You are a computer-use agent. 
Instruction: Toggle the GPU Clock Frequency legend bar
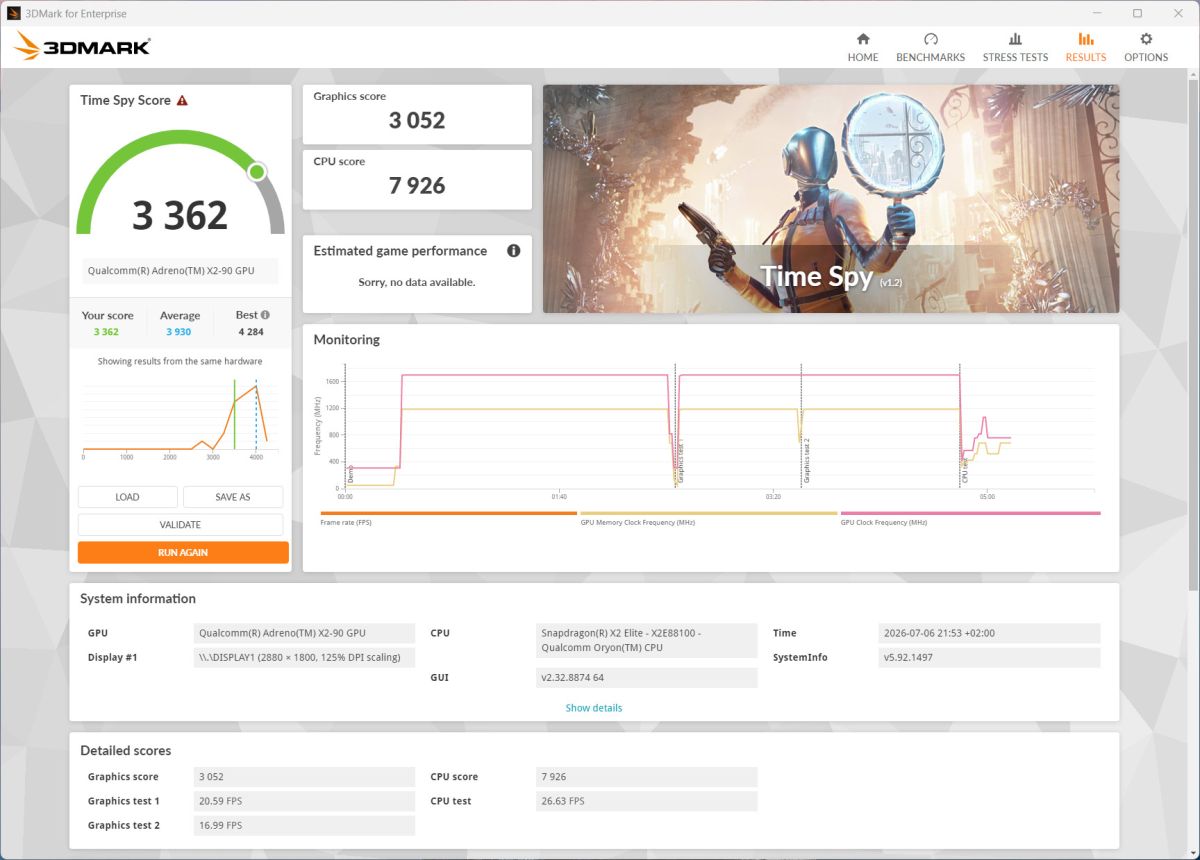(970, 514)
